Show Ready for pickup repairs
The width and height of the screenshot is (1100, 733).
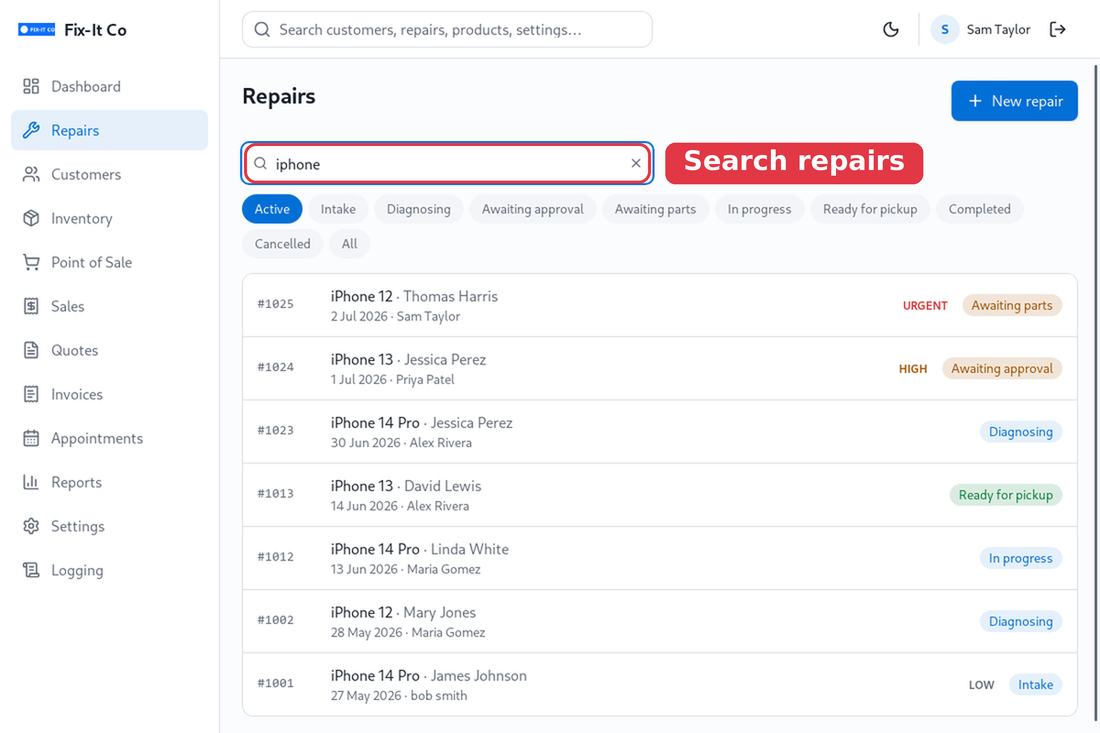(870, 209)
